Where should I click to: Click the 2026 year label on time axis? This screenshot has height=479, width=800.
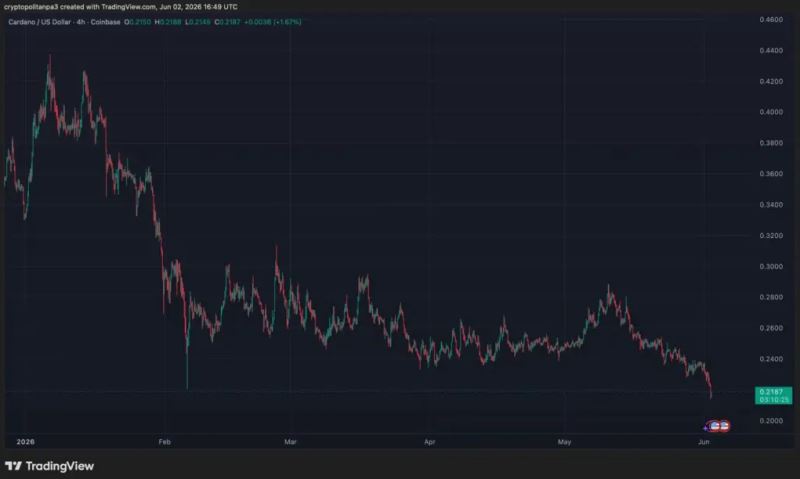[26, 442]
